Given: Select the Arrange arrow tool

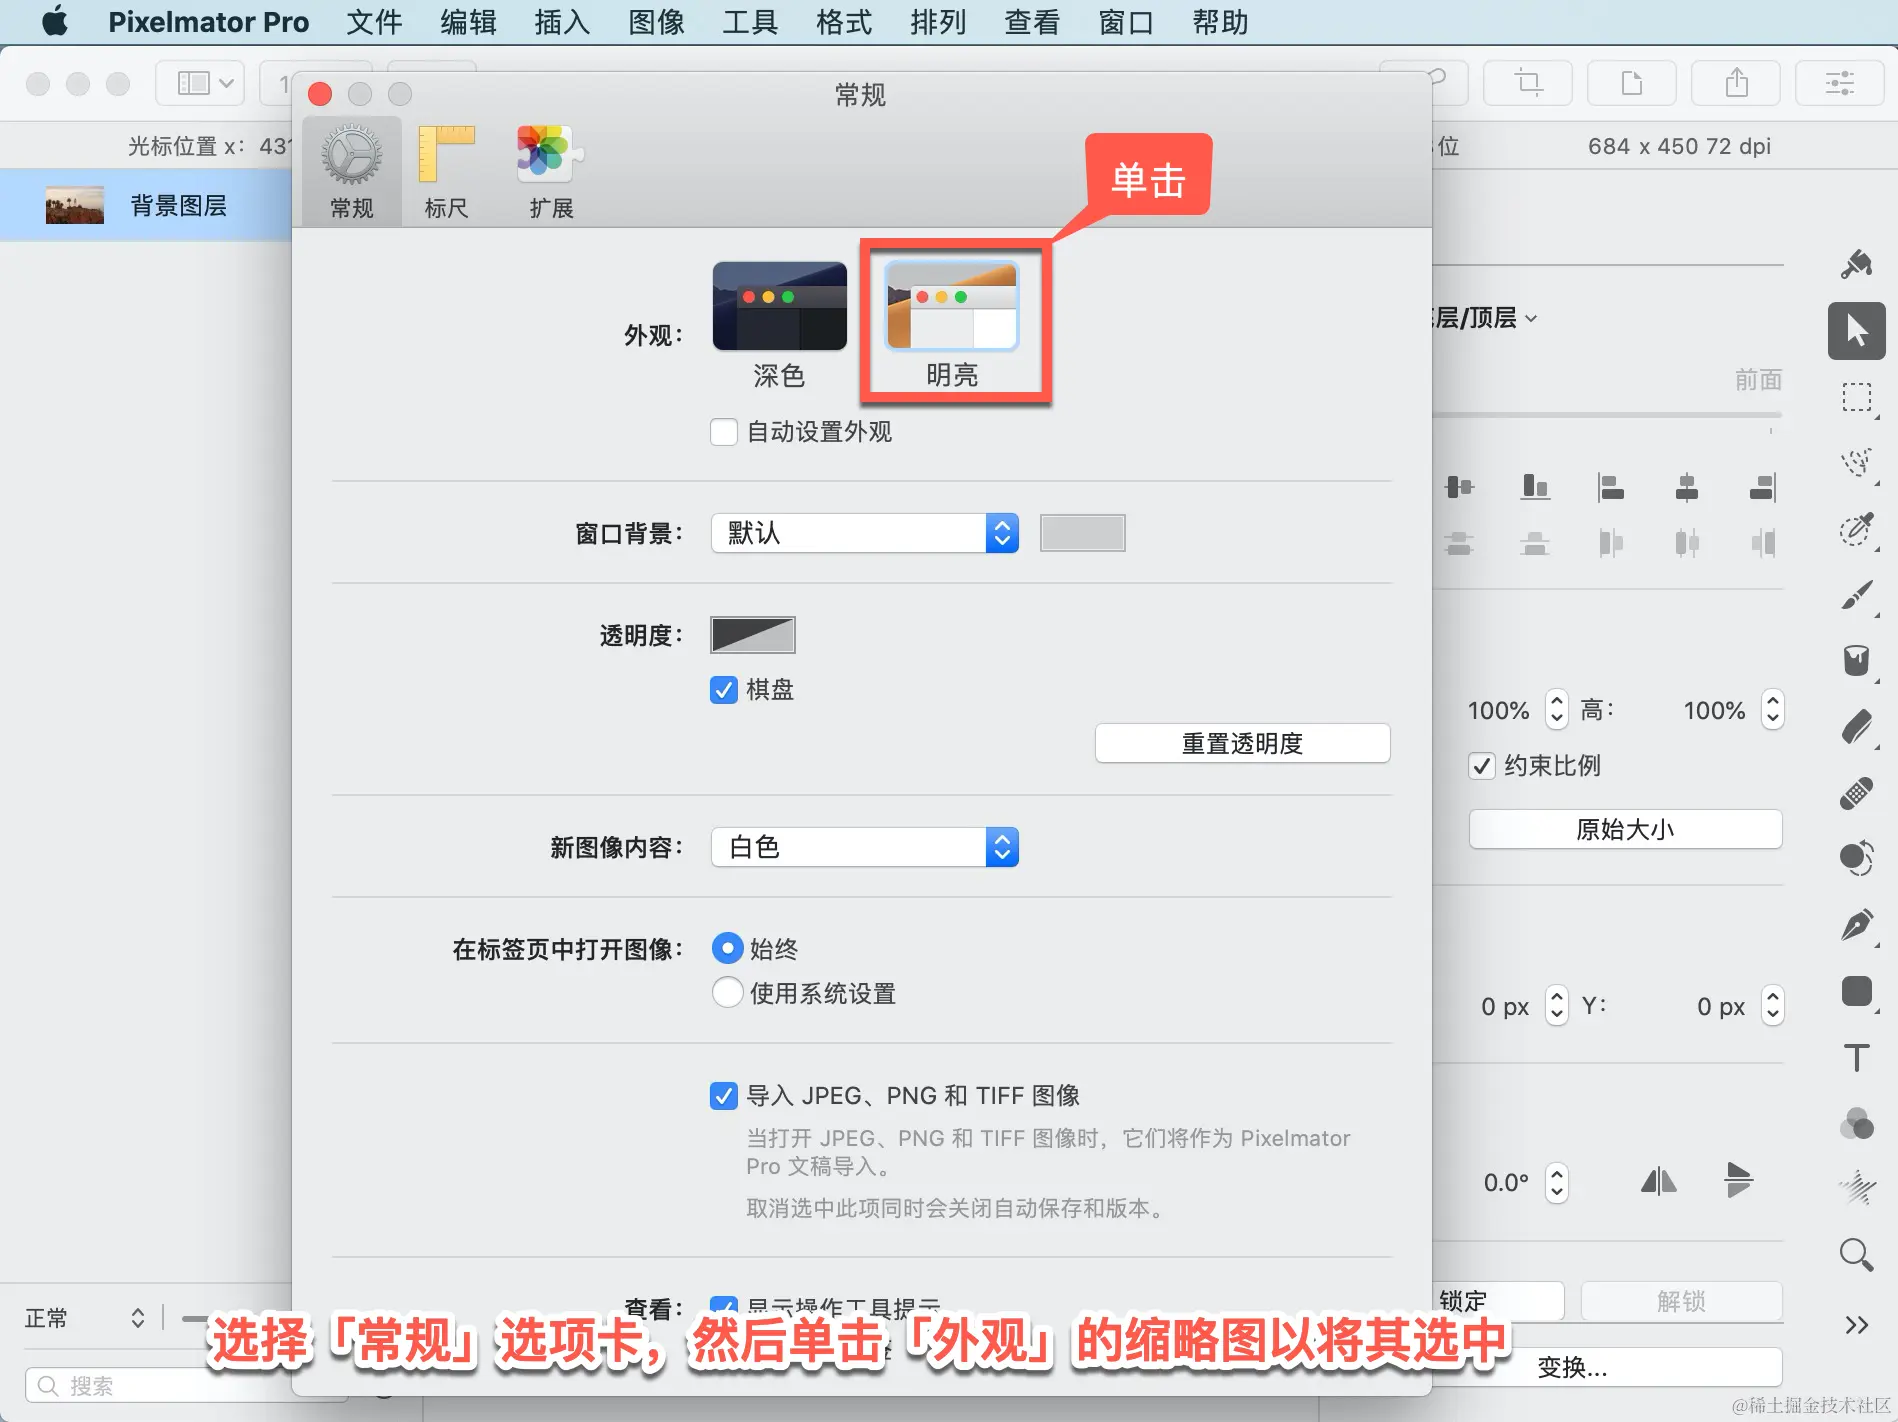Looking at the screenshot, I should (x=1856, y=331).
